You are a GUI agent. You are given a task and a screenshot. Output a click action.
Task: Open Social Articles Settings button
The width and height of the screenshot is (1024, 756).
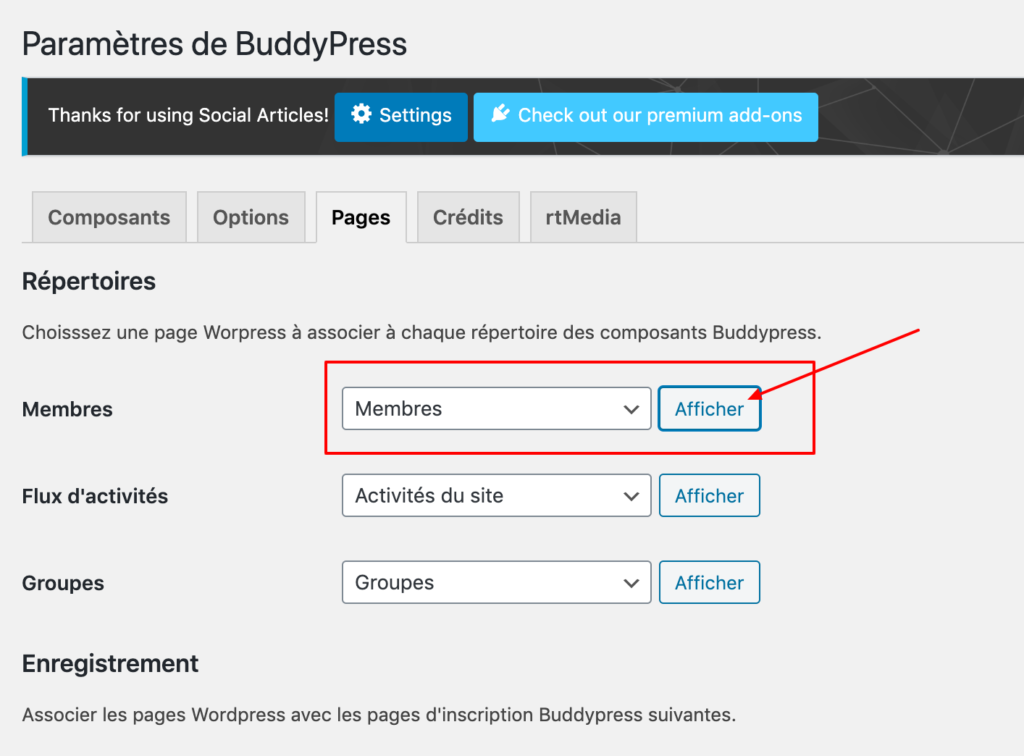point(401,117)
